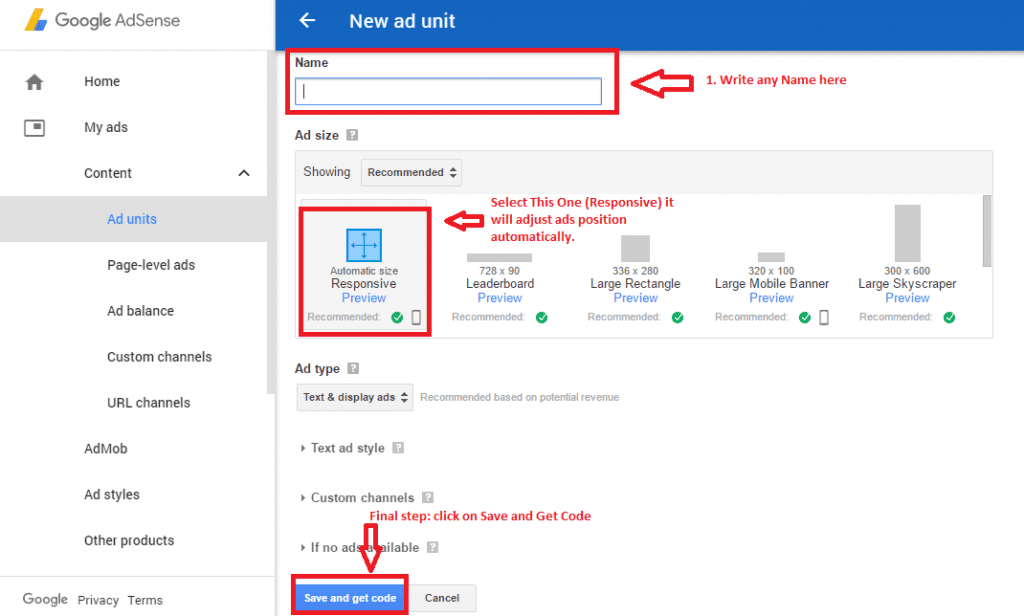Click the green checkmark under Large Skyscraper
Image resolution: width=1024 pixels, height=616 pixels.
click(949, 317)
